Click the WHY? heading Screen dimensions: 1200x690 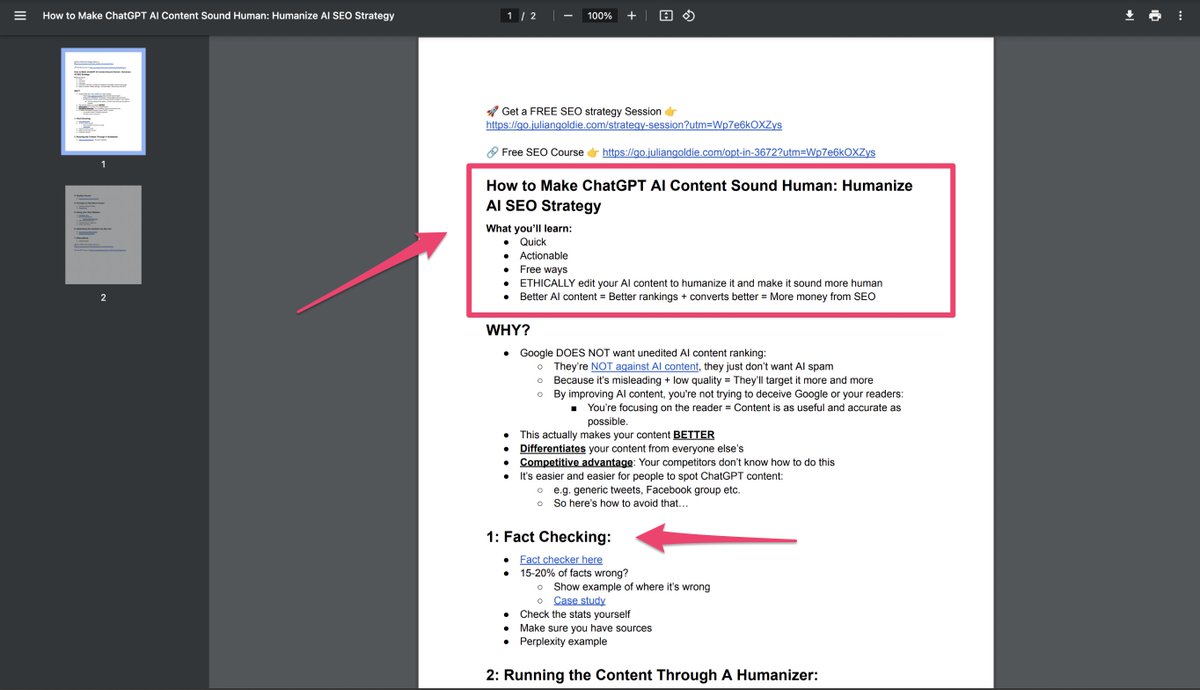pos(508,331)
